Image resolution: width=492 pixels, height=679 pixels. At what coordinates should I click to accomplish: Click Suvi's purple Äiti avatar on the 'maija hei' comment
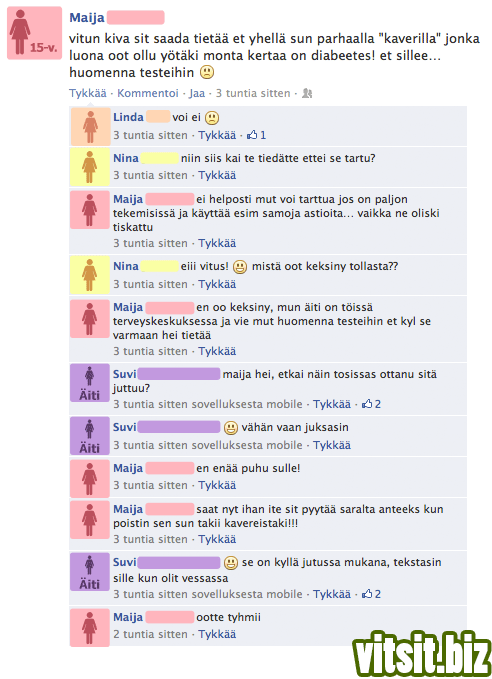[90, 383]
